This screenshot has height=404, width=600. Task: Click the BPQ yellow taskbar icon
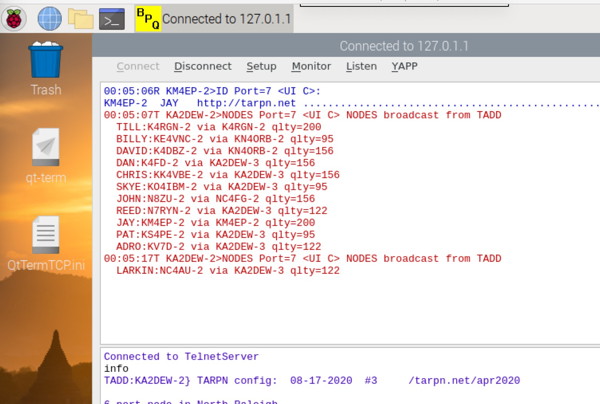pyautogui.click(x=148, y=19)
